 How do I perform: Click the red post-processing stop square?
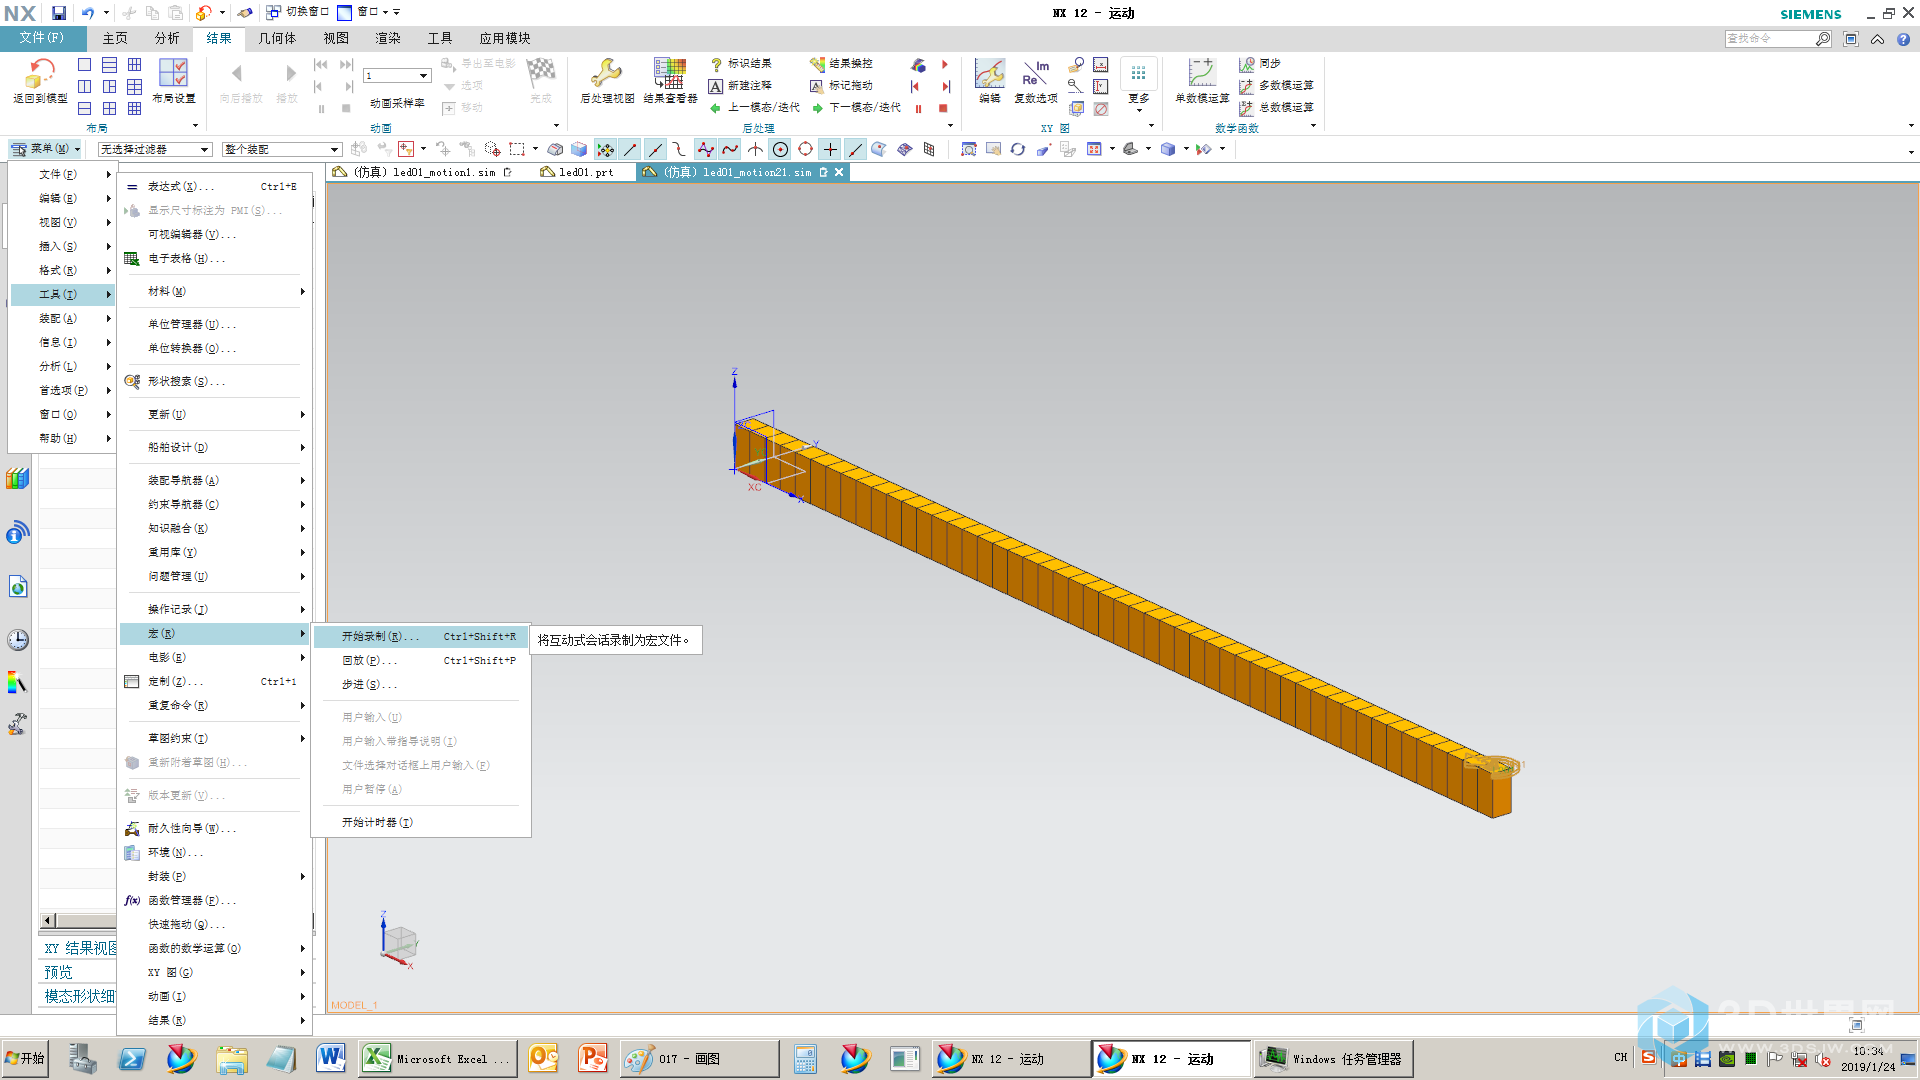click(x=943, y=108)
